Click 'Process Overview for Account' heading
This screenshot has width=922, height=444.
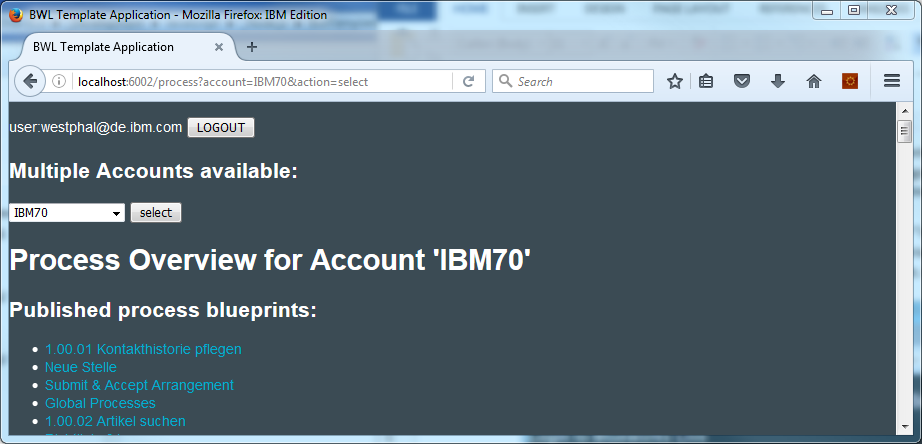(270, 260)
